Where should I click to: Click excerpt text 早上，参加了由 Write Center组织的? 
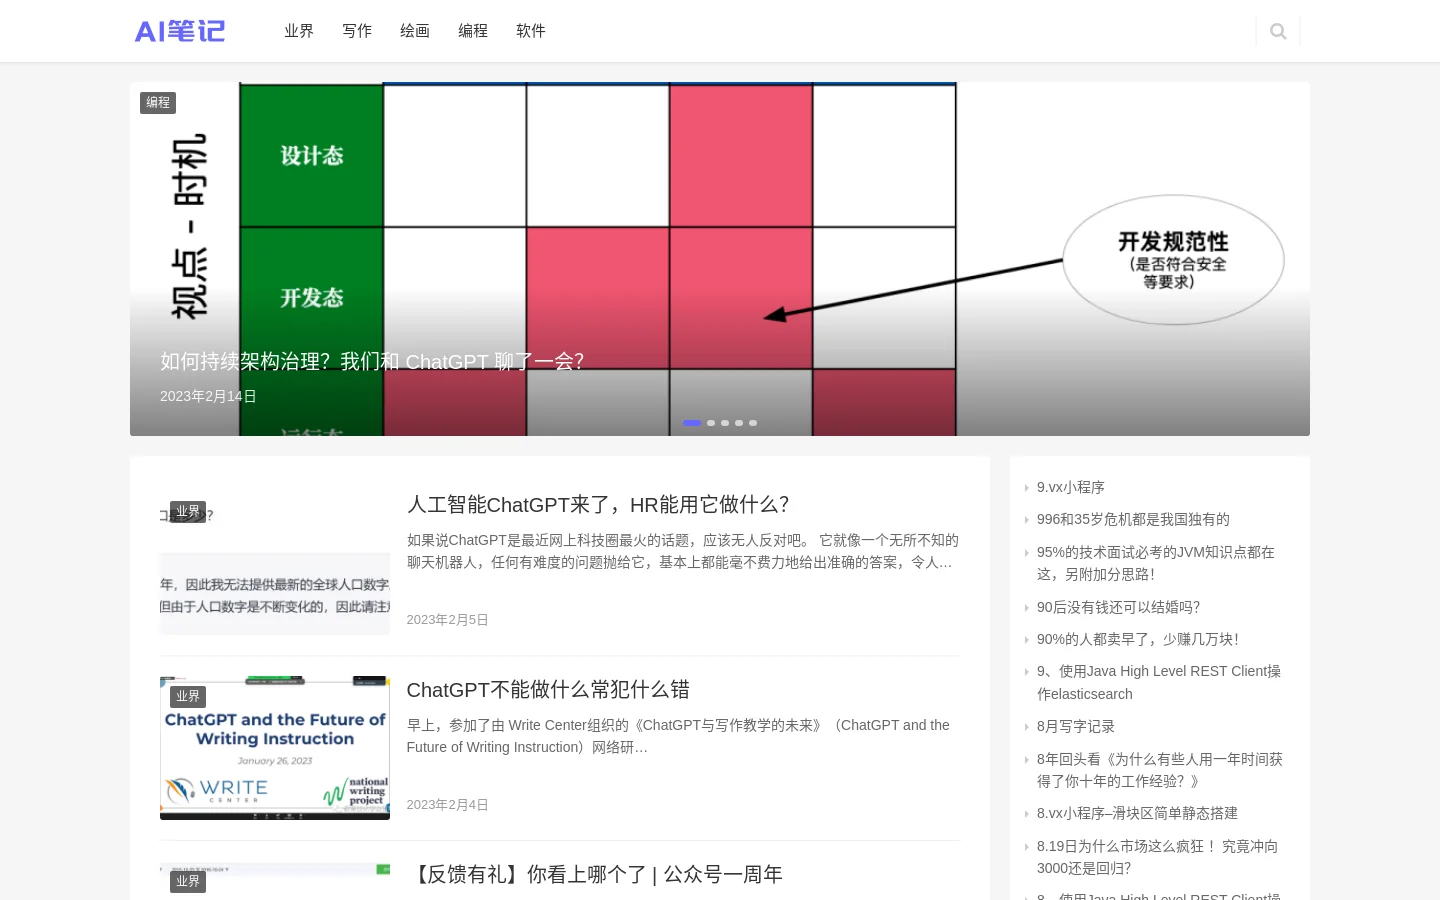678,736
